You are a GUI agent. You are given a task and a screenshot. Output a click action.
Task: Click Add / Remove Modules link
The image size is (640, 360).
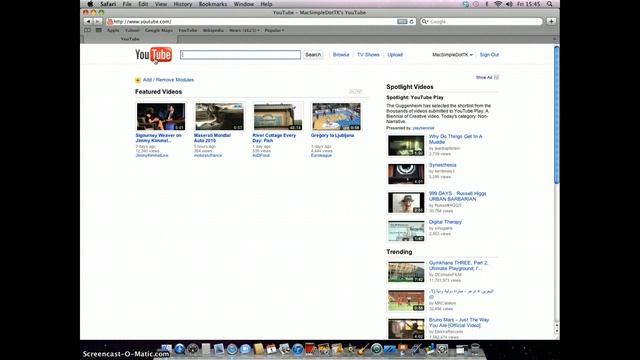pyautogui.click(x=168, y=80)
